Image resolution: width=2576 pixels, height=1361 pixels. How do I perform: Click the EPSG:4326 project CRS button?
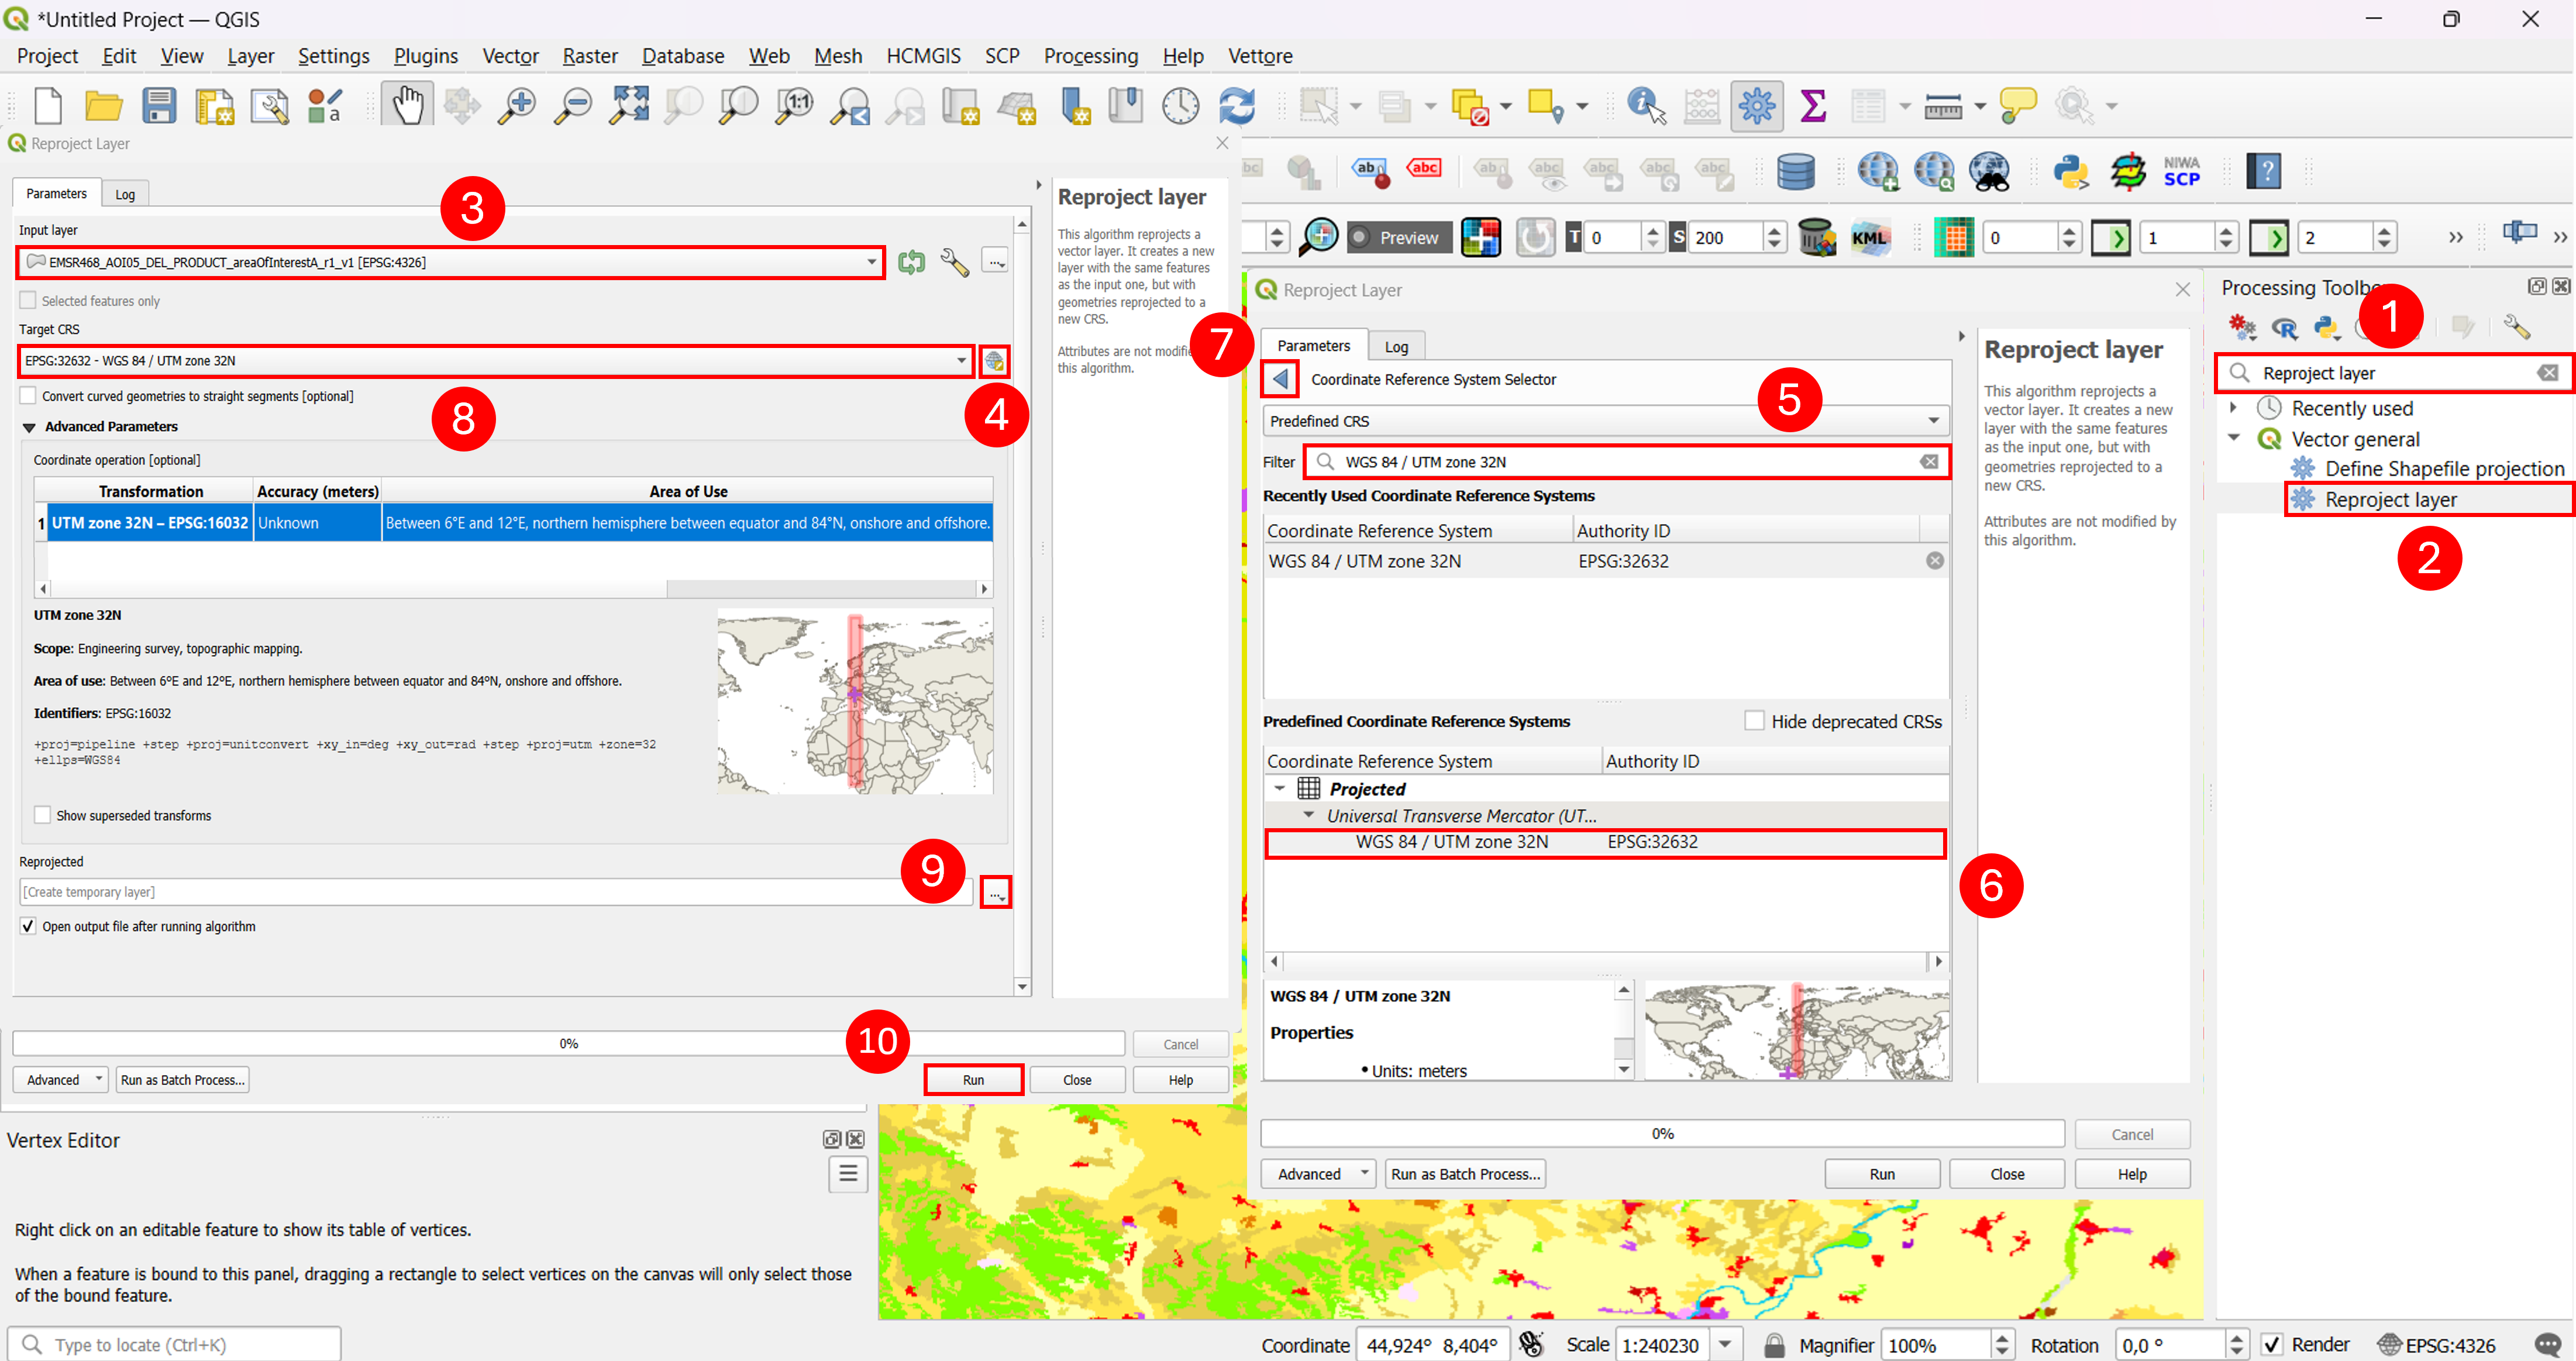pyautogui.click(x=2438, y=1345)
